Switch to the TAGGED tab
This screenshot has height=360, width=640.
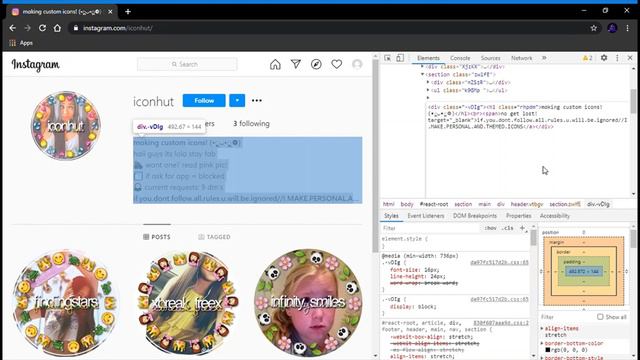click(x=214, y=237)
